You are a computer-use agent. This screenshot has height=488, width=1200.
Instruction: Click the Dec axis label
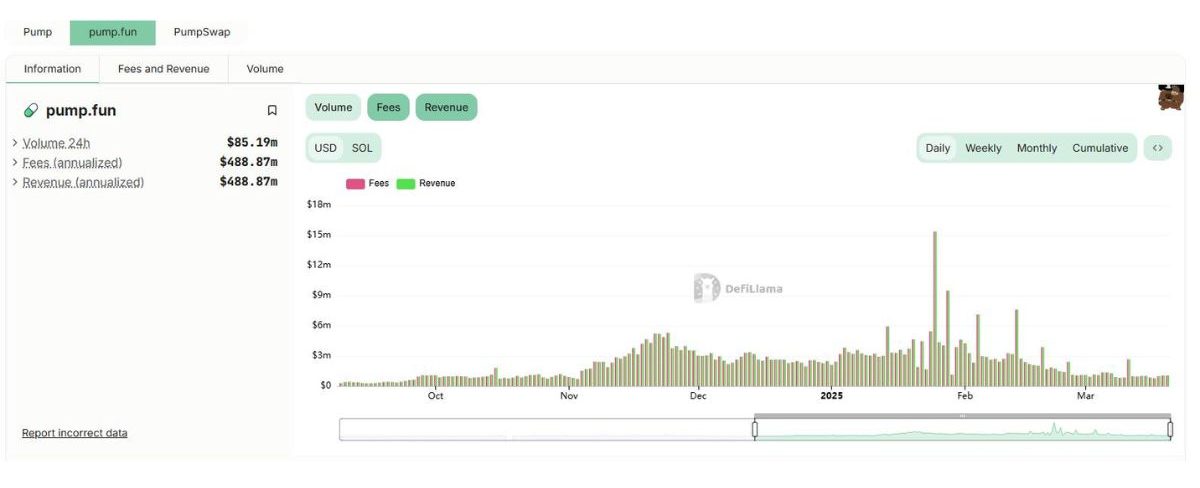(698, 396)
